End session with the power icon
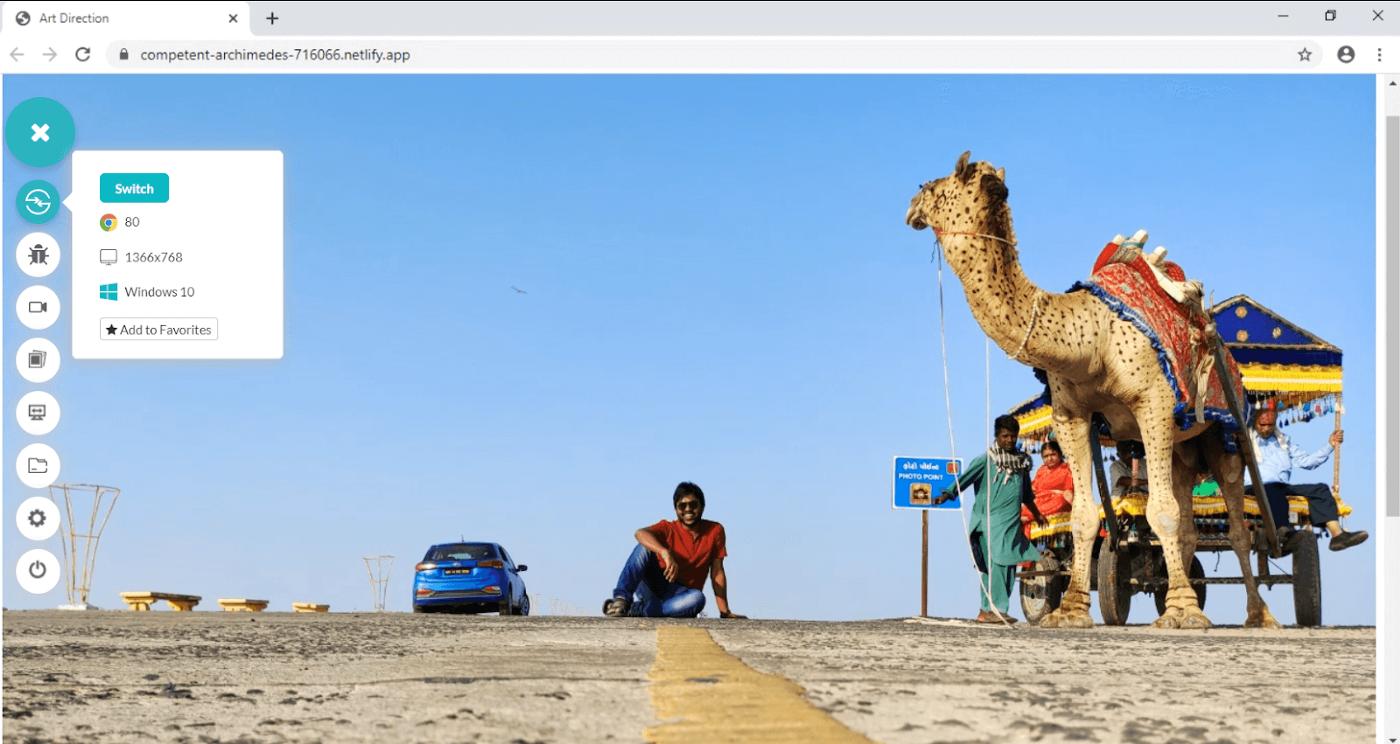This screenshot has height=744, width=1400. 38,570
